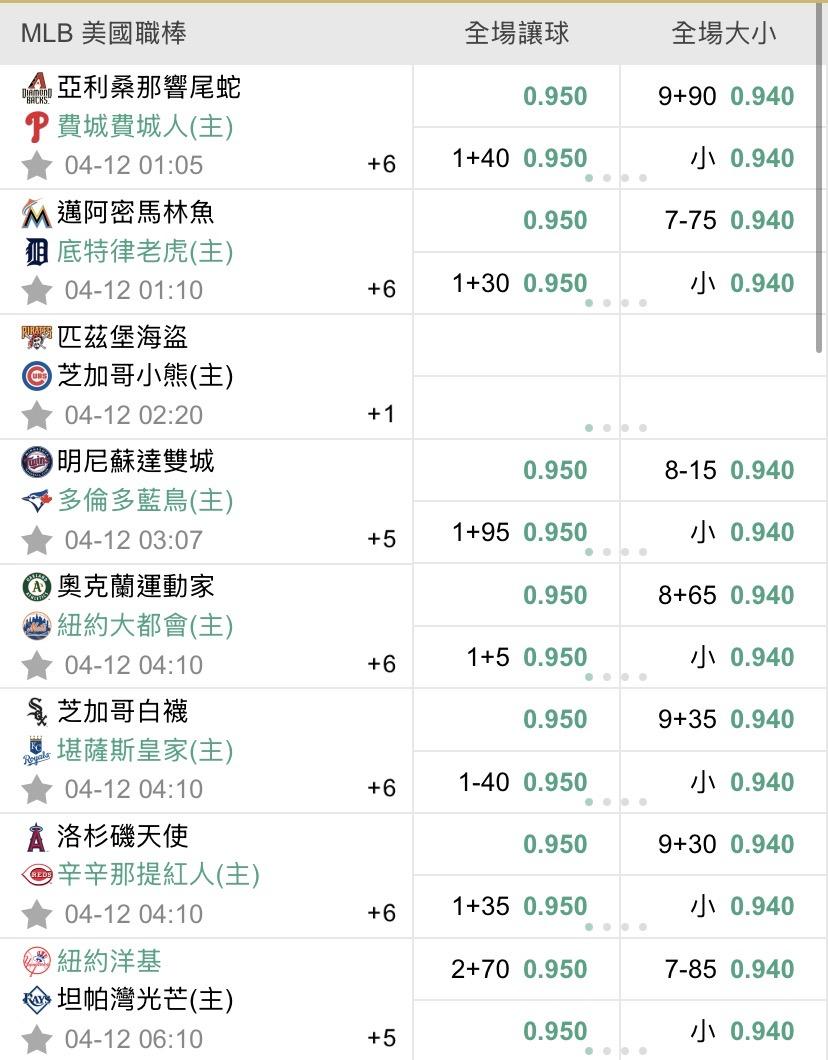Click the Tampa Bay Rays logo
The height and width of the screenshot is (1060, 828).
(x=36, y=999)
